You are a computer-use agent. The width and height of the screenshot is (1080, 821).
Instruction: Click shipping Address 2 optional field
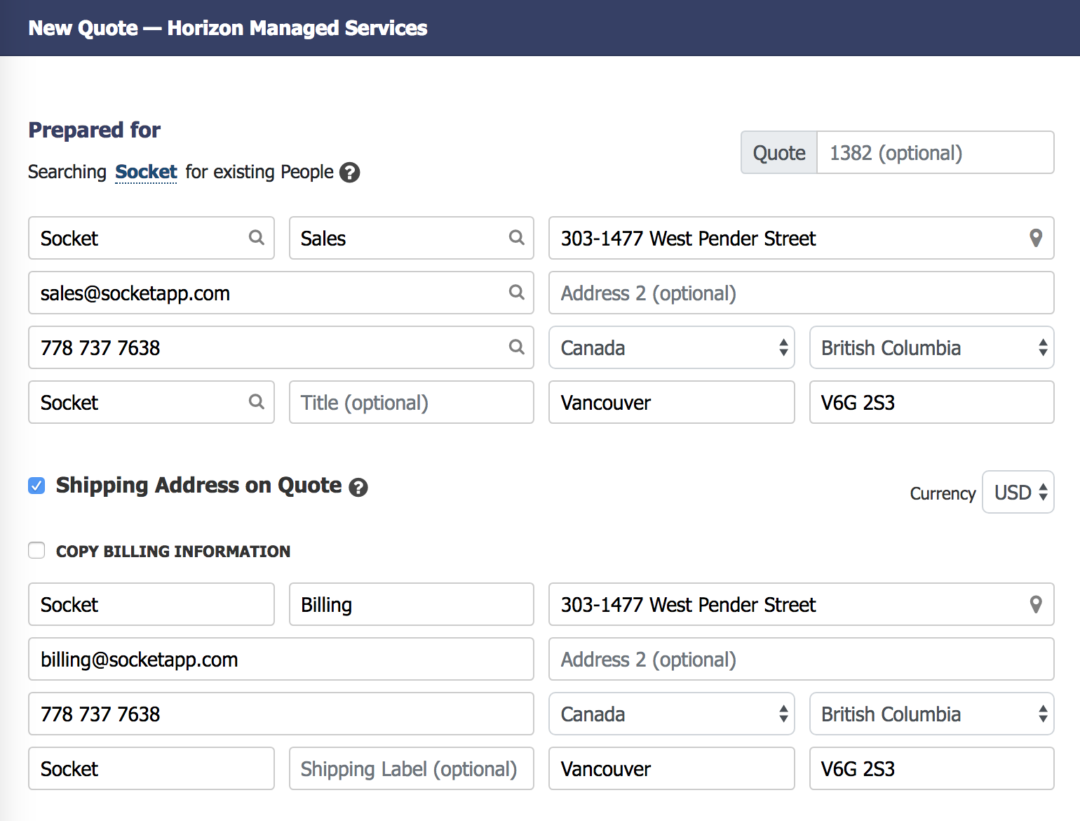pos(801,660)
